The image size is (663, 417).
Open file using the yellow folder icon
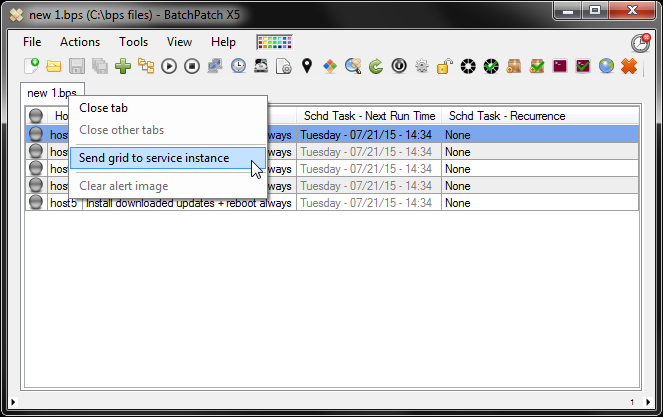tap(54, 66)
